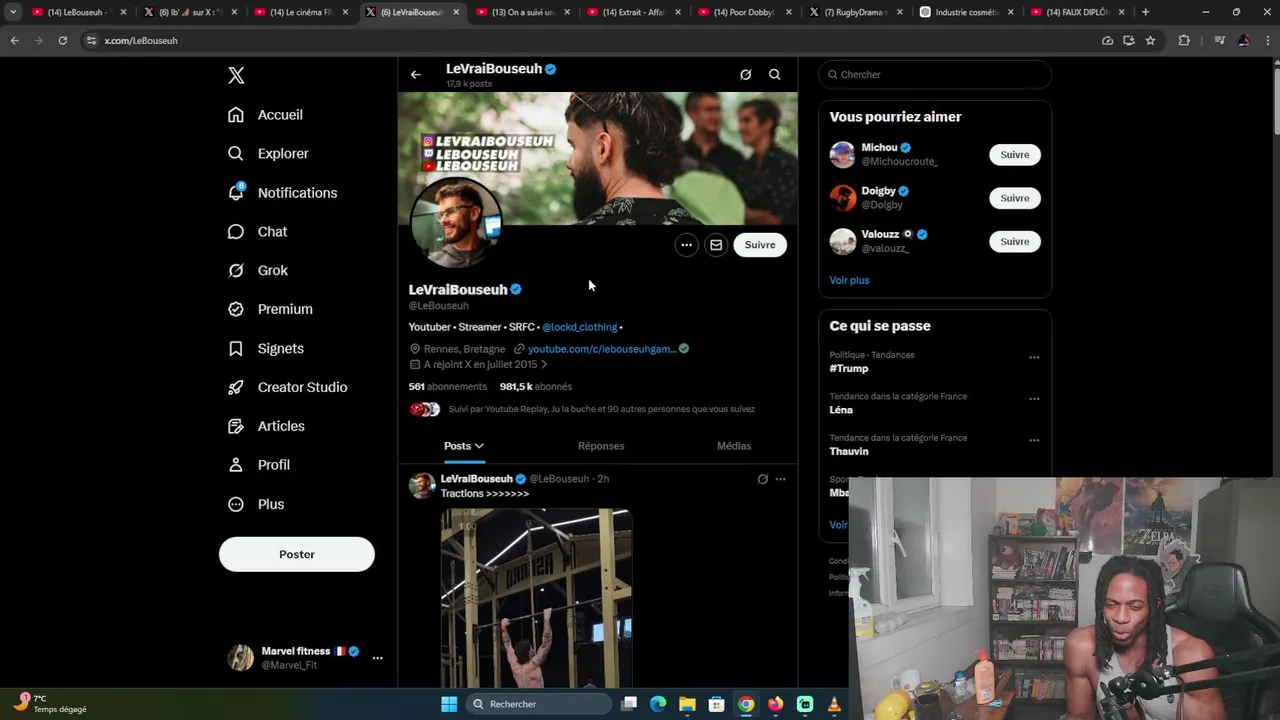Viewport: 1280px width, 720px height.
Task: Click the Poster button
Action: point(297,555)
